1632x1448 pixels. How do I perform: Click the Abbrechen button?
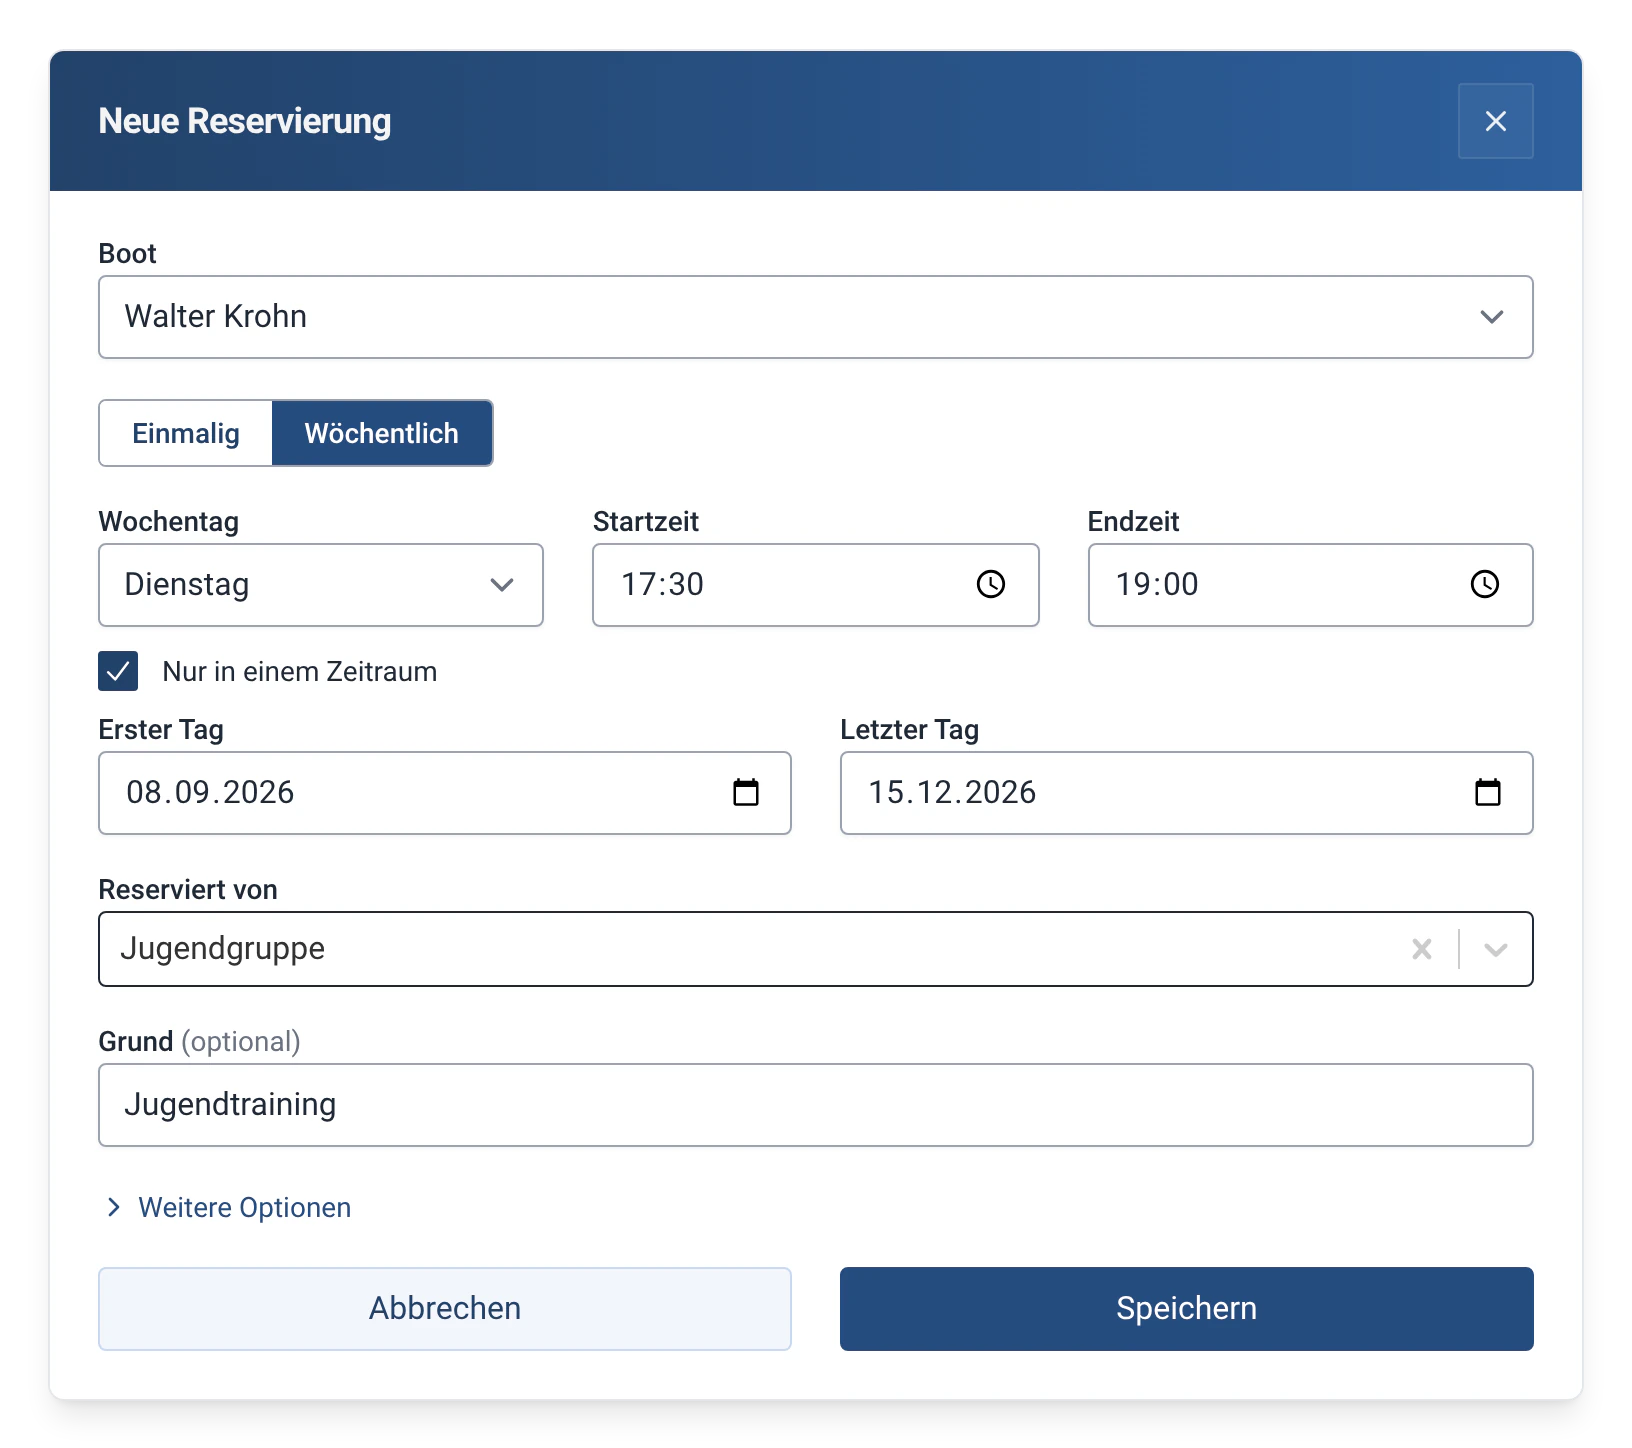pyautogui.click(x=444, y=1309)
